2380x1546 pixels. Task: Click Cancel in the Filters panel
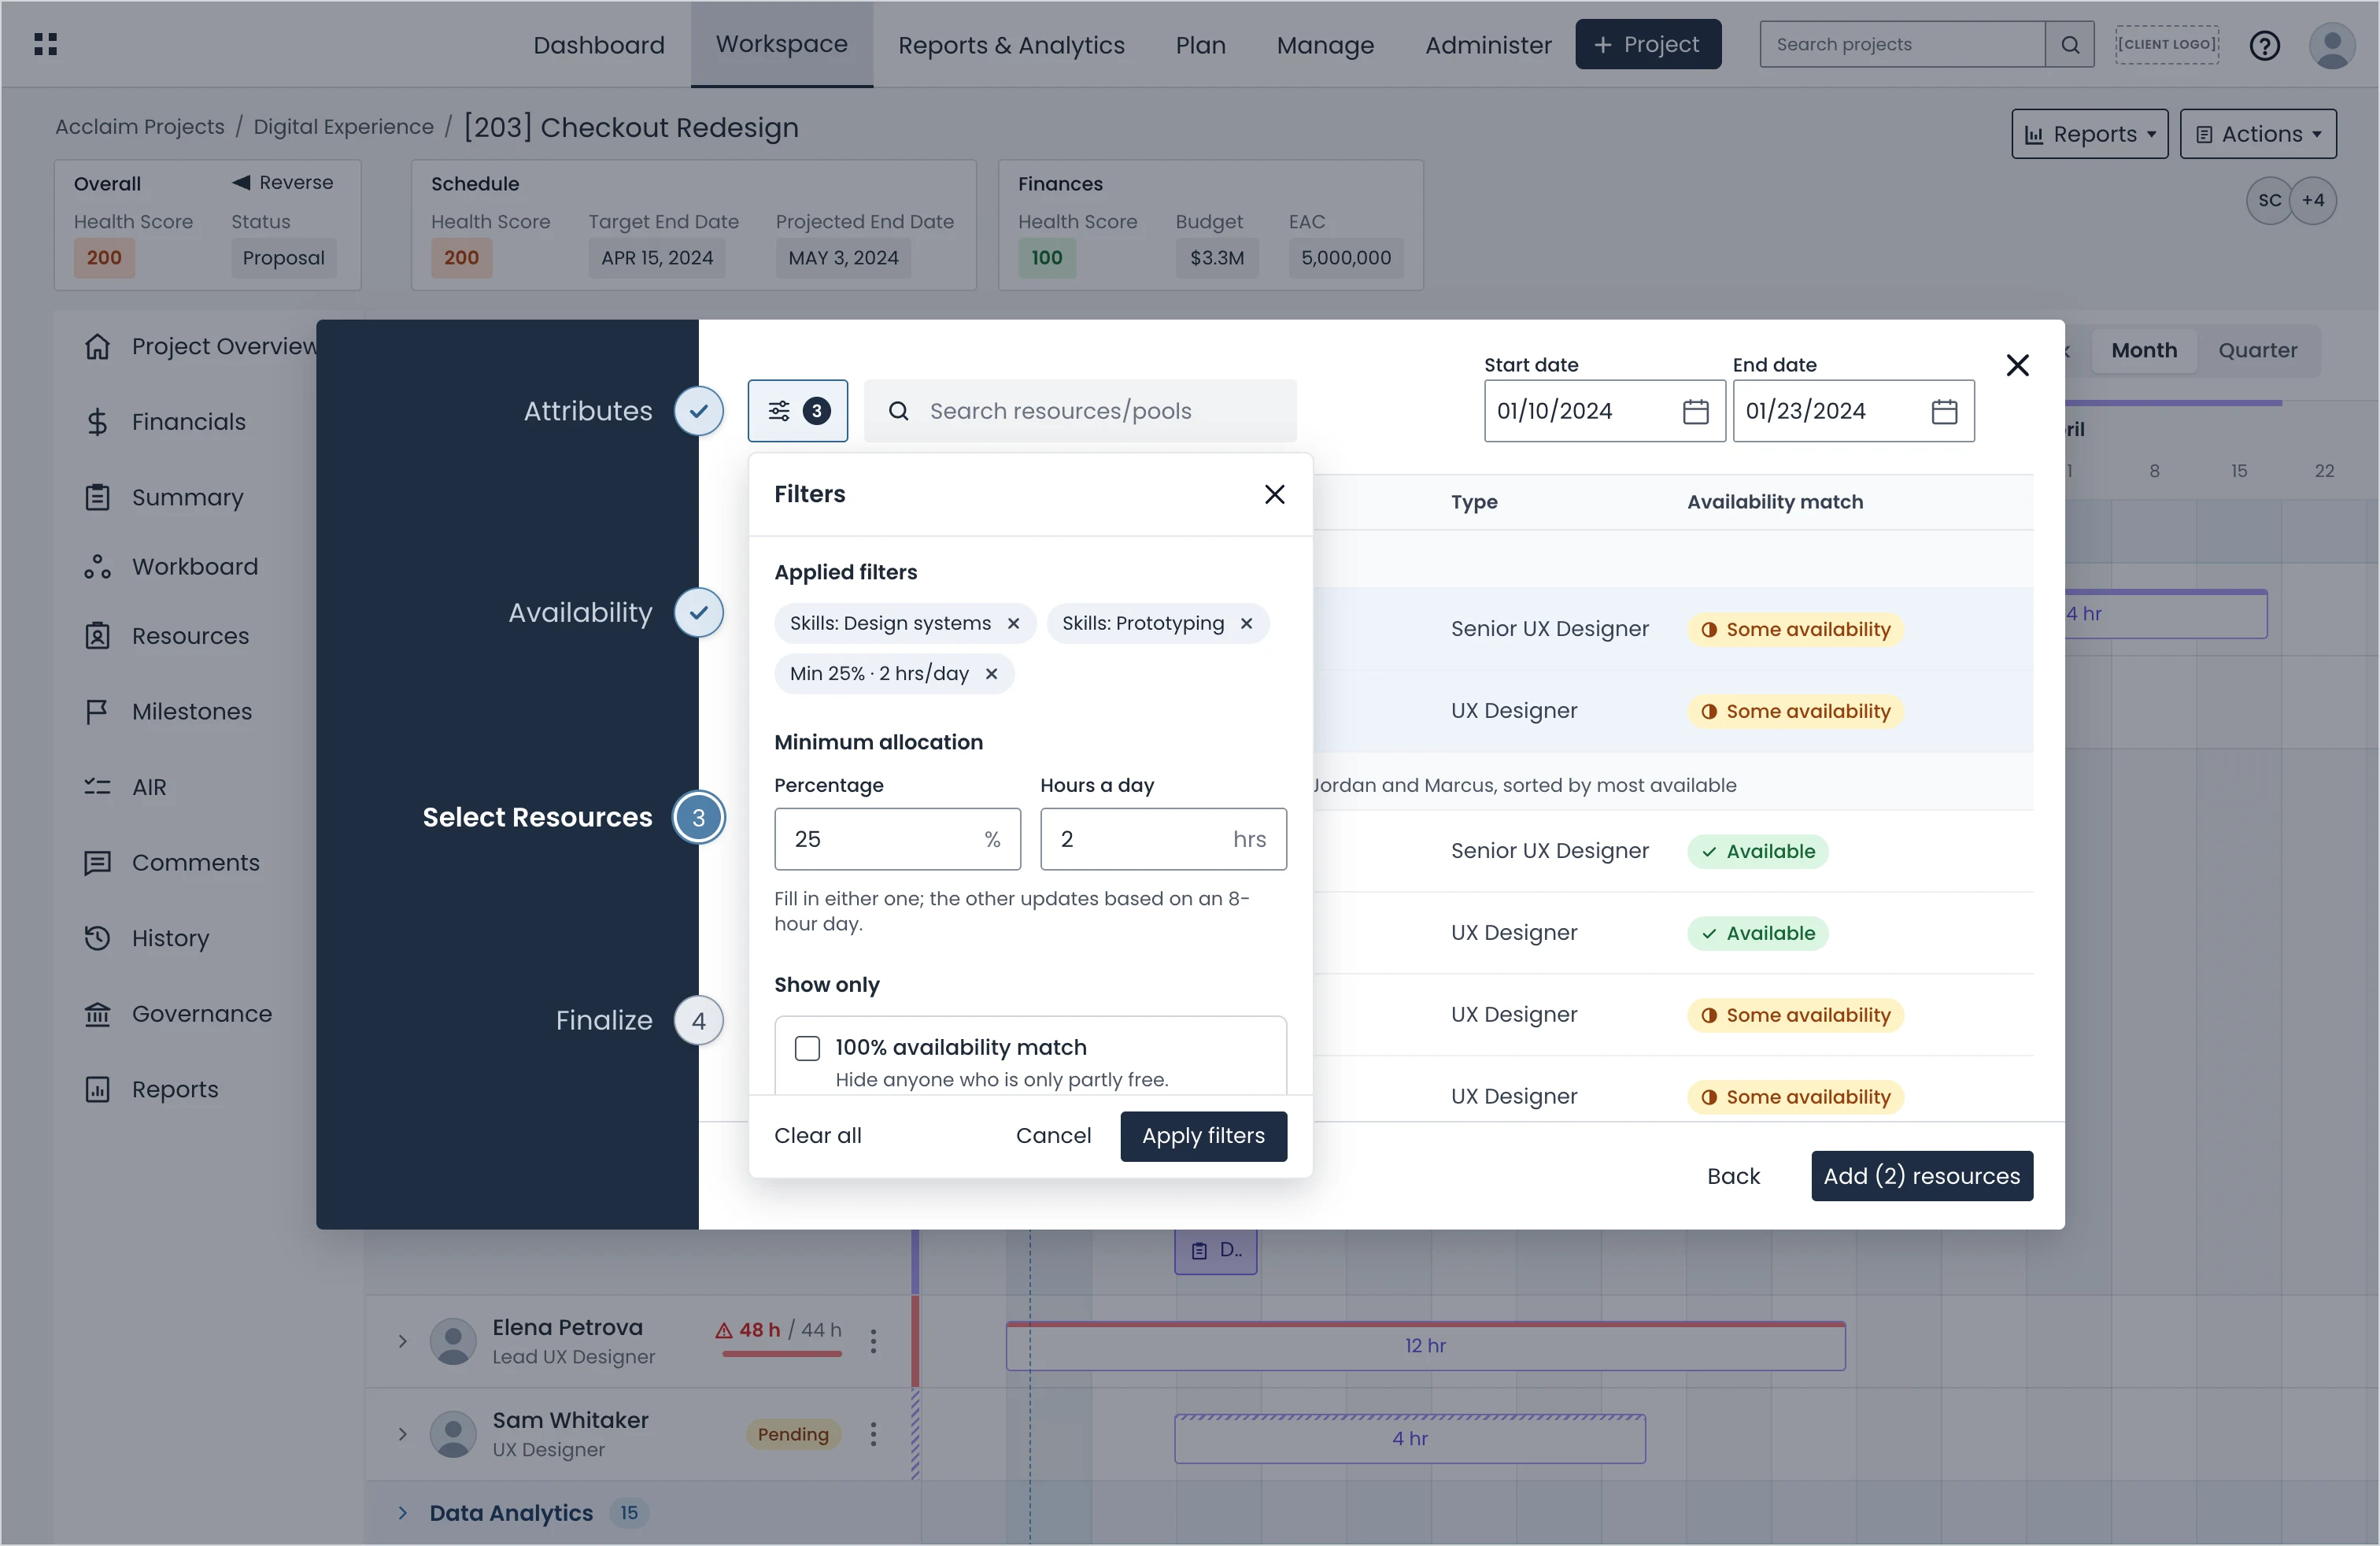(1053, 1136)
